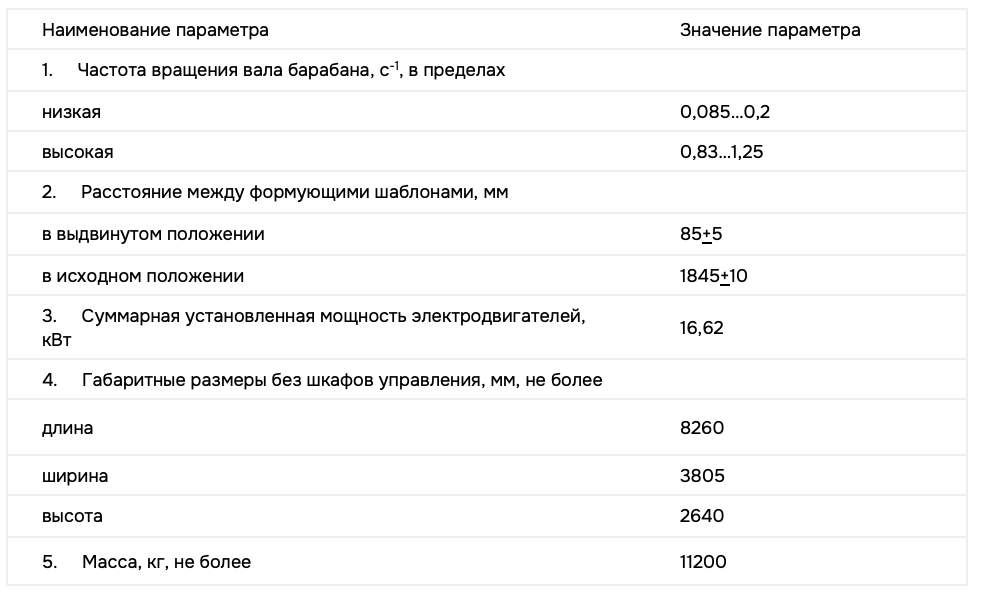Click the value 0,83...1,25
The image size is (984, 598).
[x=722, y=152]
